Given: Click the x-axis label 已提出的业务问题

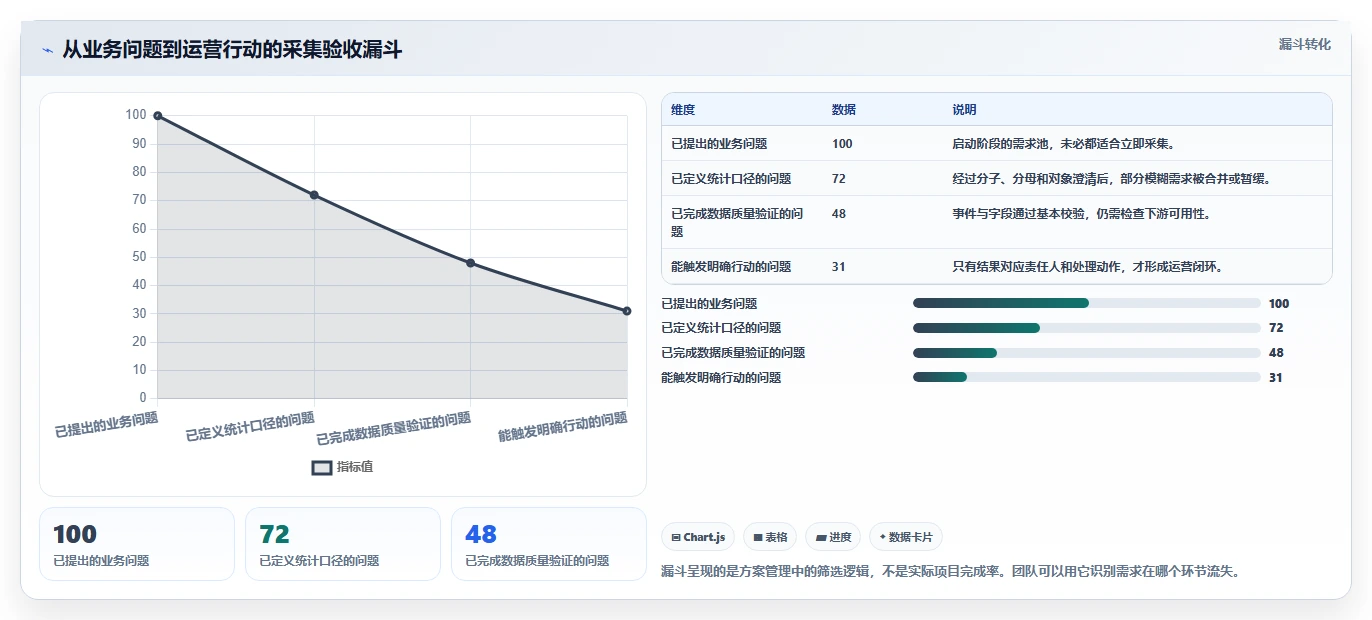Looking at the screenshot, I should click(x=106, y=425).
